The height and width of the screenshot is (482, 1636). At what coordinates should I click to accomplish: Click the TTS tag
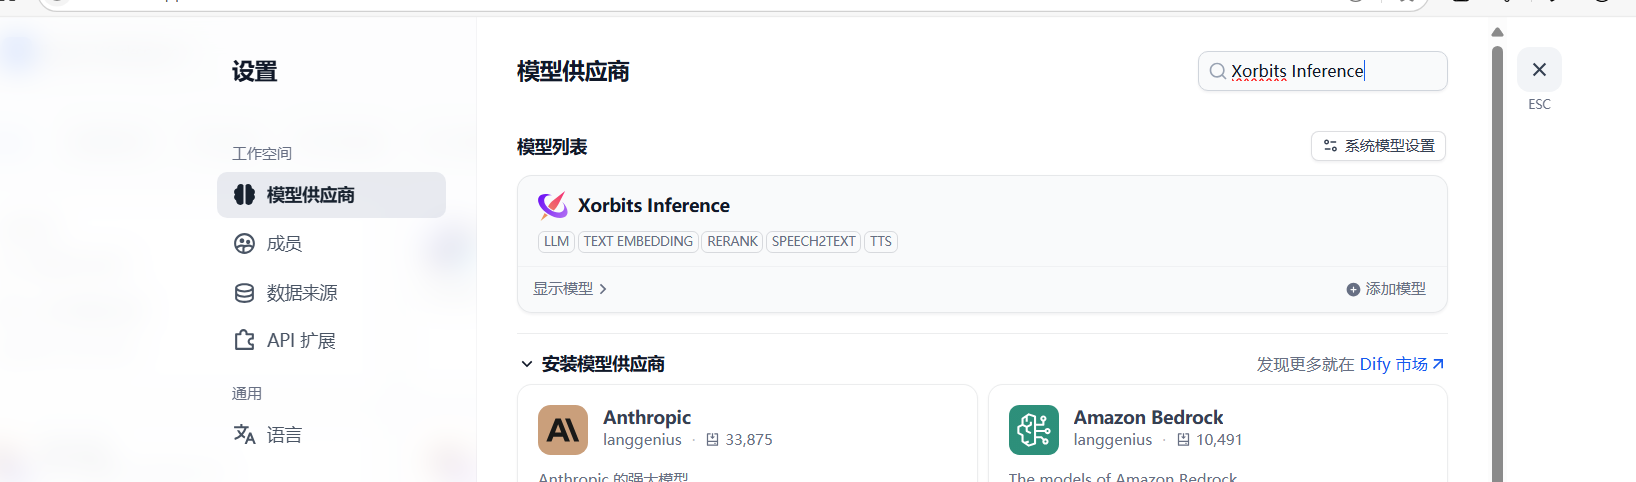pos(880,241)
